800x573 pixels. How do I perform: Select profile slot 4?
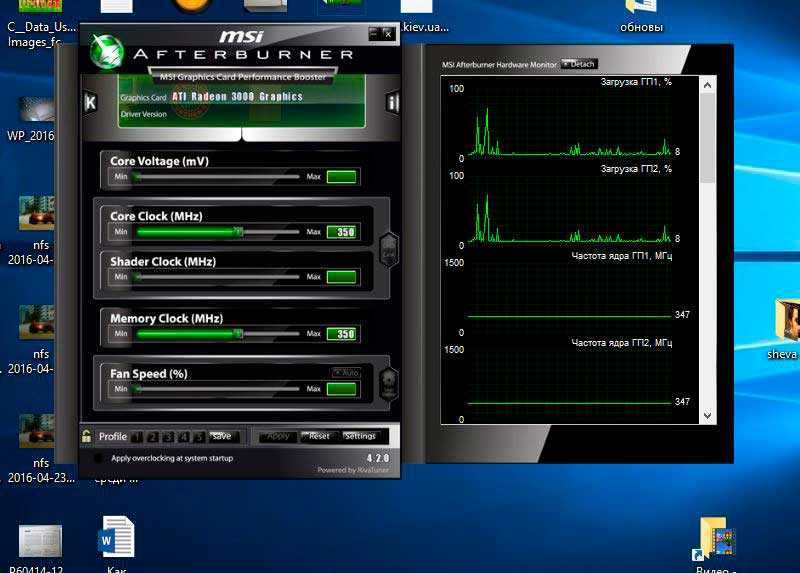[x=184, y=437]
